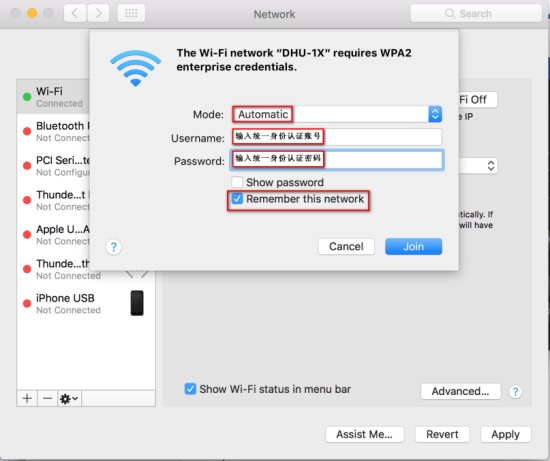
Task: Click help icon beside Advanced button
Action: 515,391
